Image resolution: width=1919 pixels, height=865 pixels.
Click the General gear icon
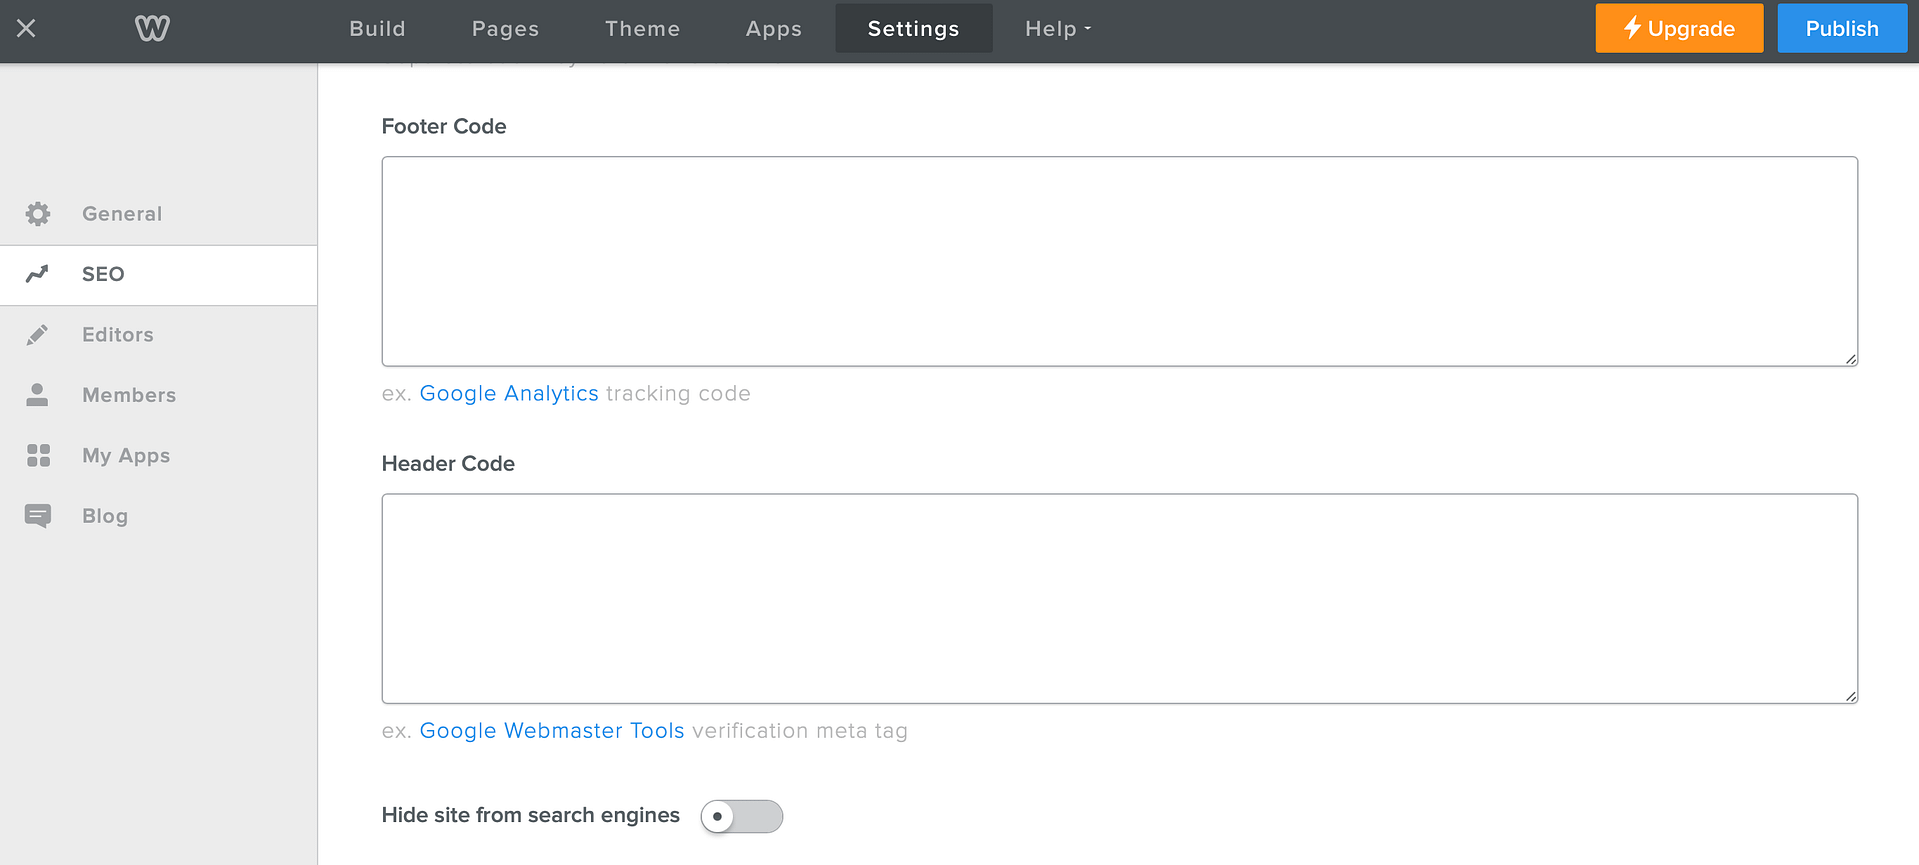38,214
